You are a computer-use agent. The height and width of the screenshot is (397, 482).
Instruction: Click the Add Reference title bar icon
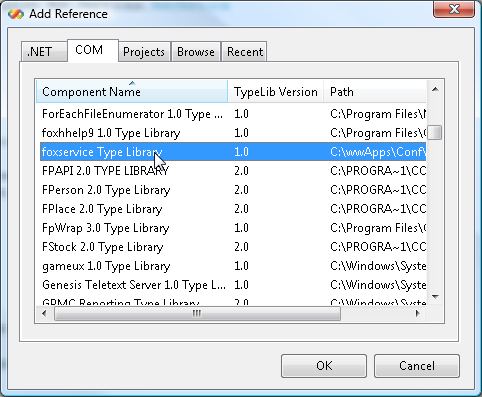[16, 14]
